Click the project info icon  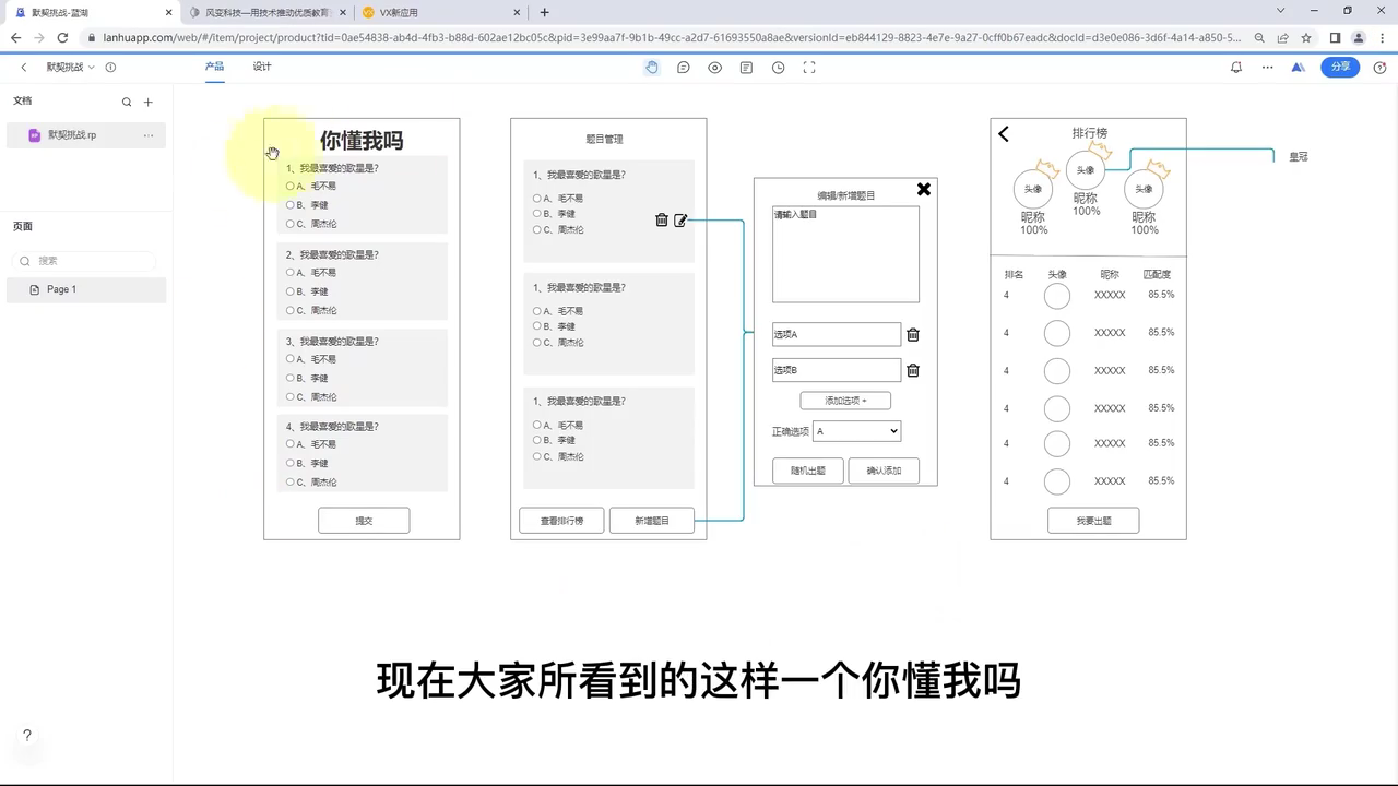click(111, 67)
